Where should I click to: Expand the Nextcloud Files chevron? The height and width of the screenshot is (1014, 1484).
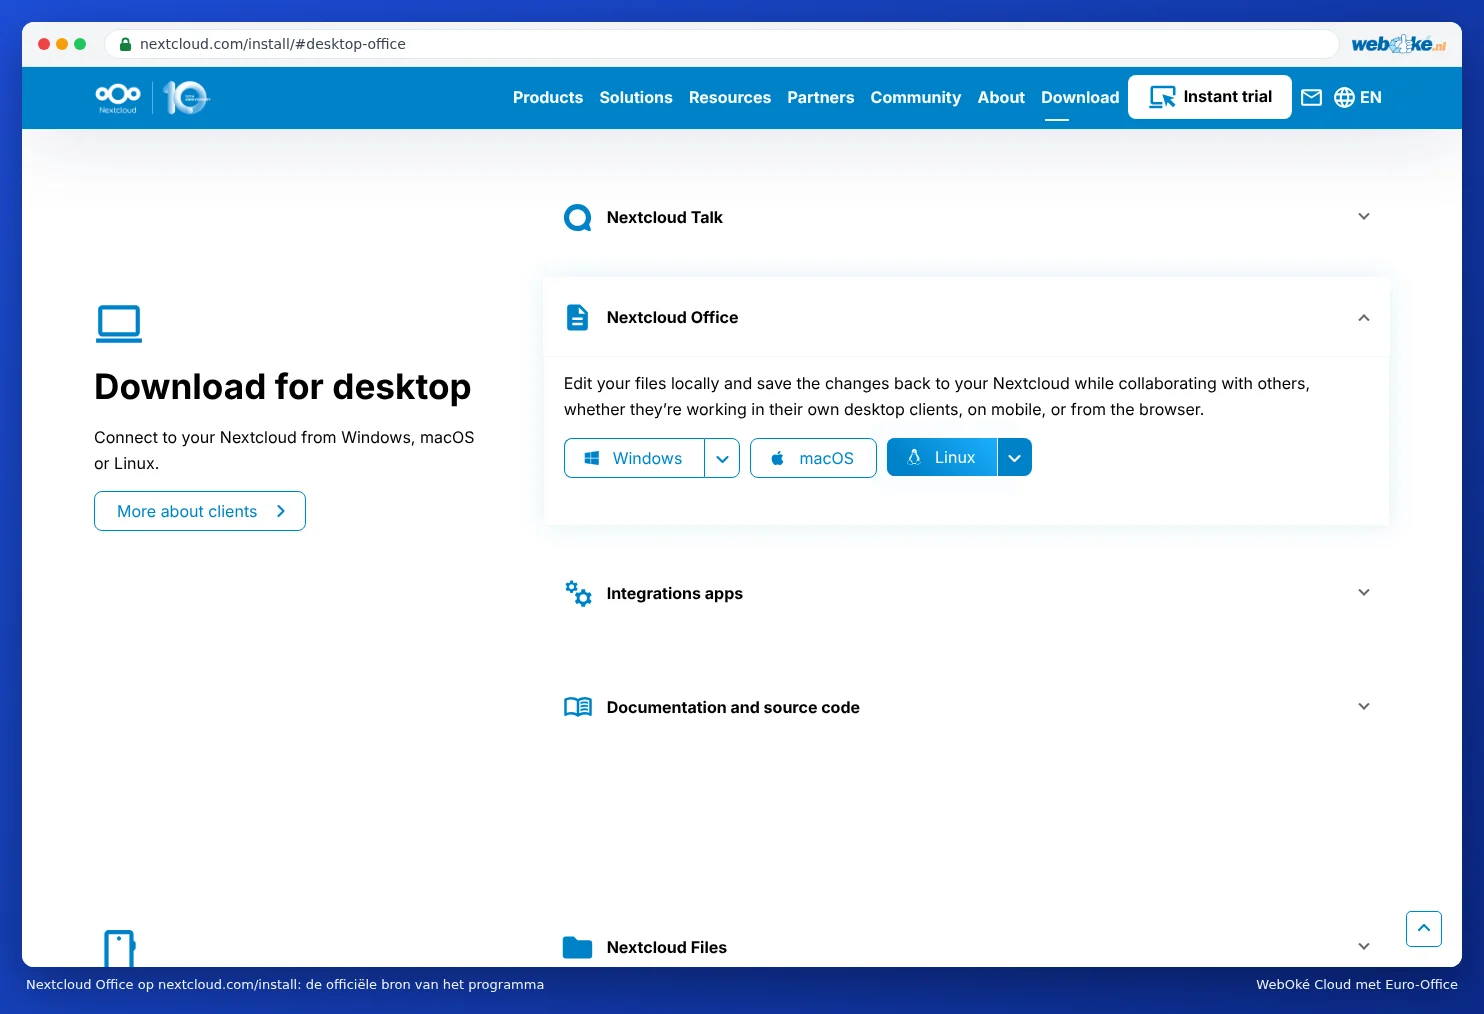coord(1364,947)
